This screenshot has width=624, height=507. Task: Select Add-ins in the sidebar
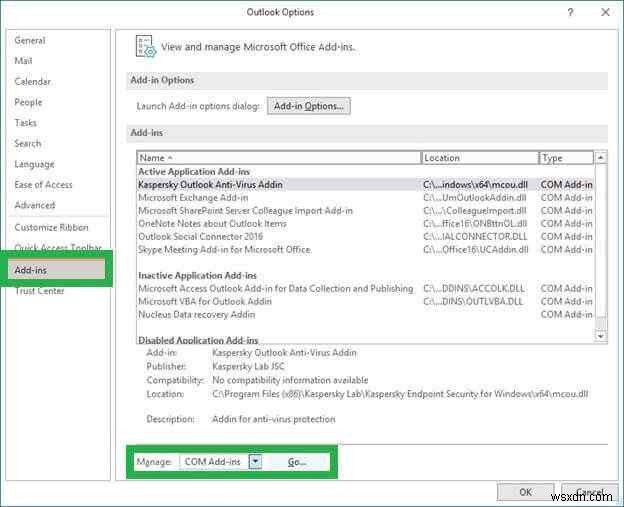57,269
